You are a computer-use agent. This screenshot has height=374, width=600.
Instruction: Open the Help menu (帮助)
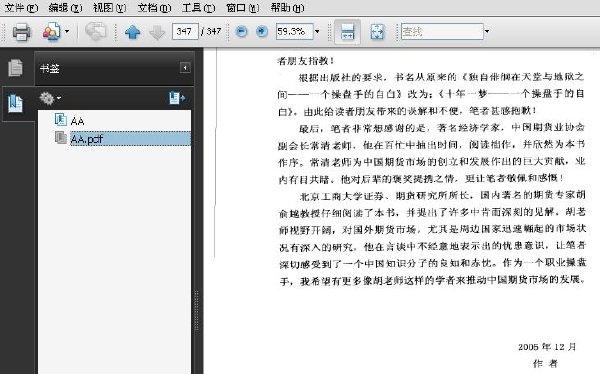[287, 8]
